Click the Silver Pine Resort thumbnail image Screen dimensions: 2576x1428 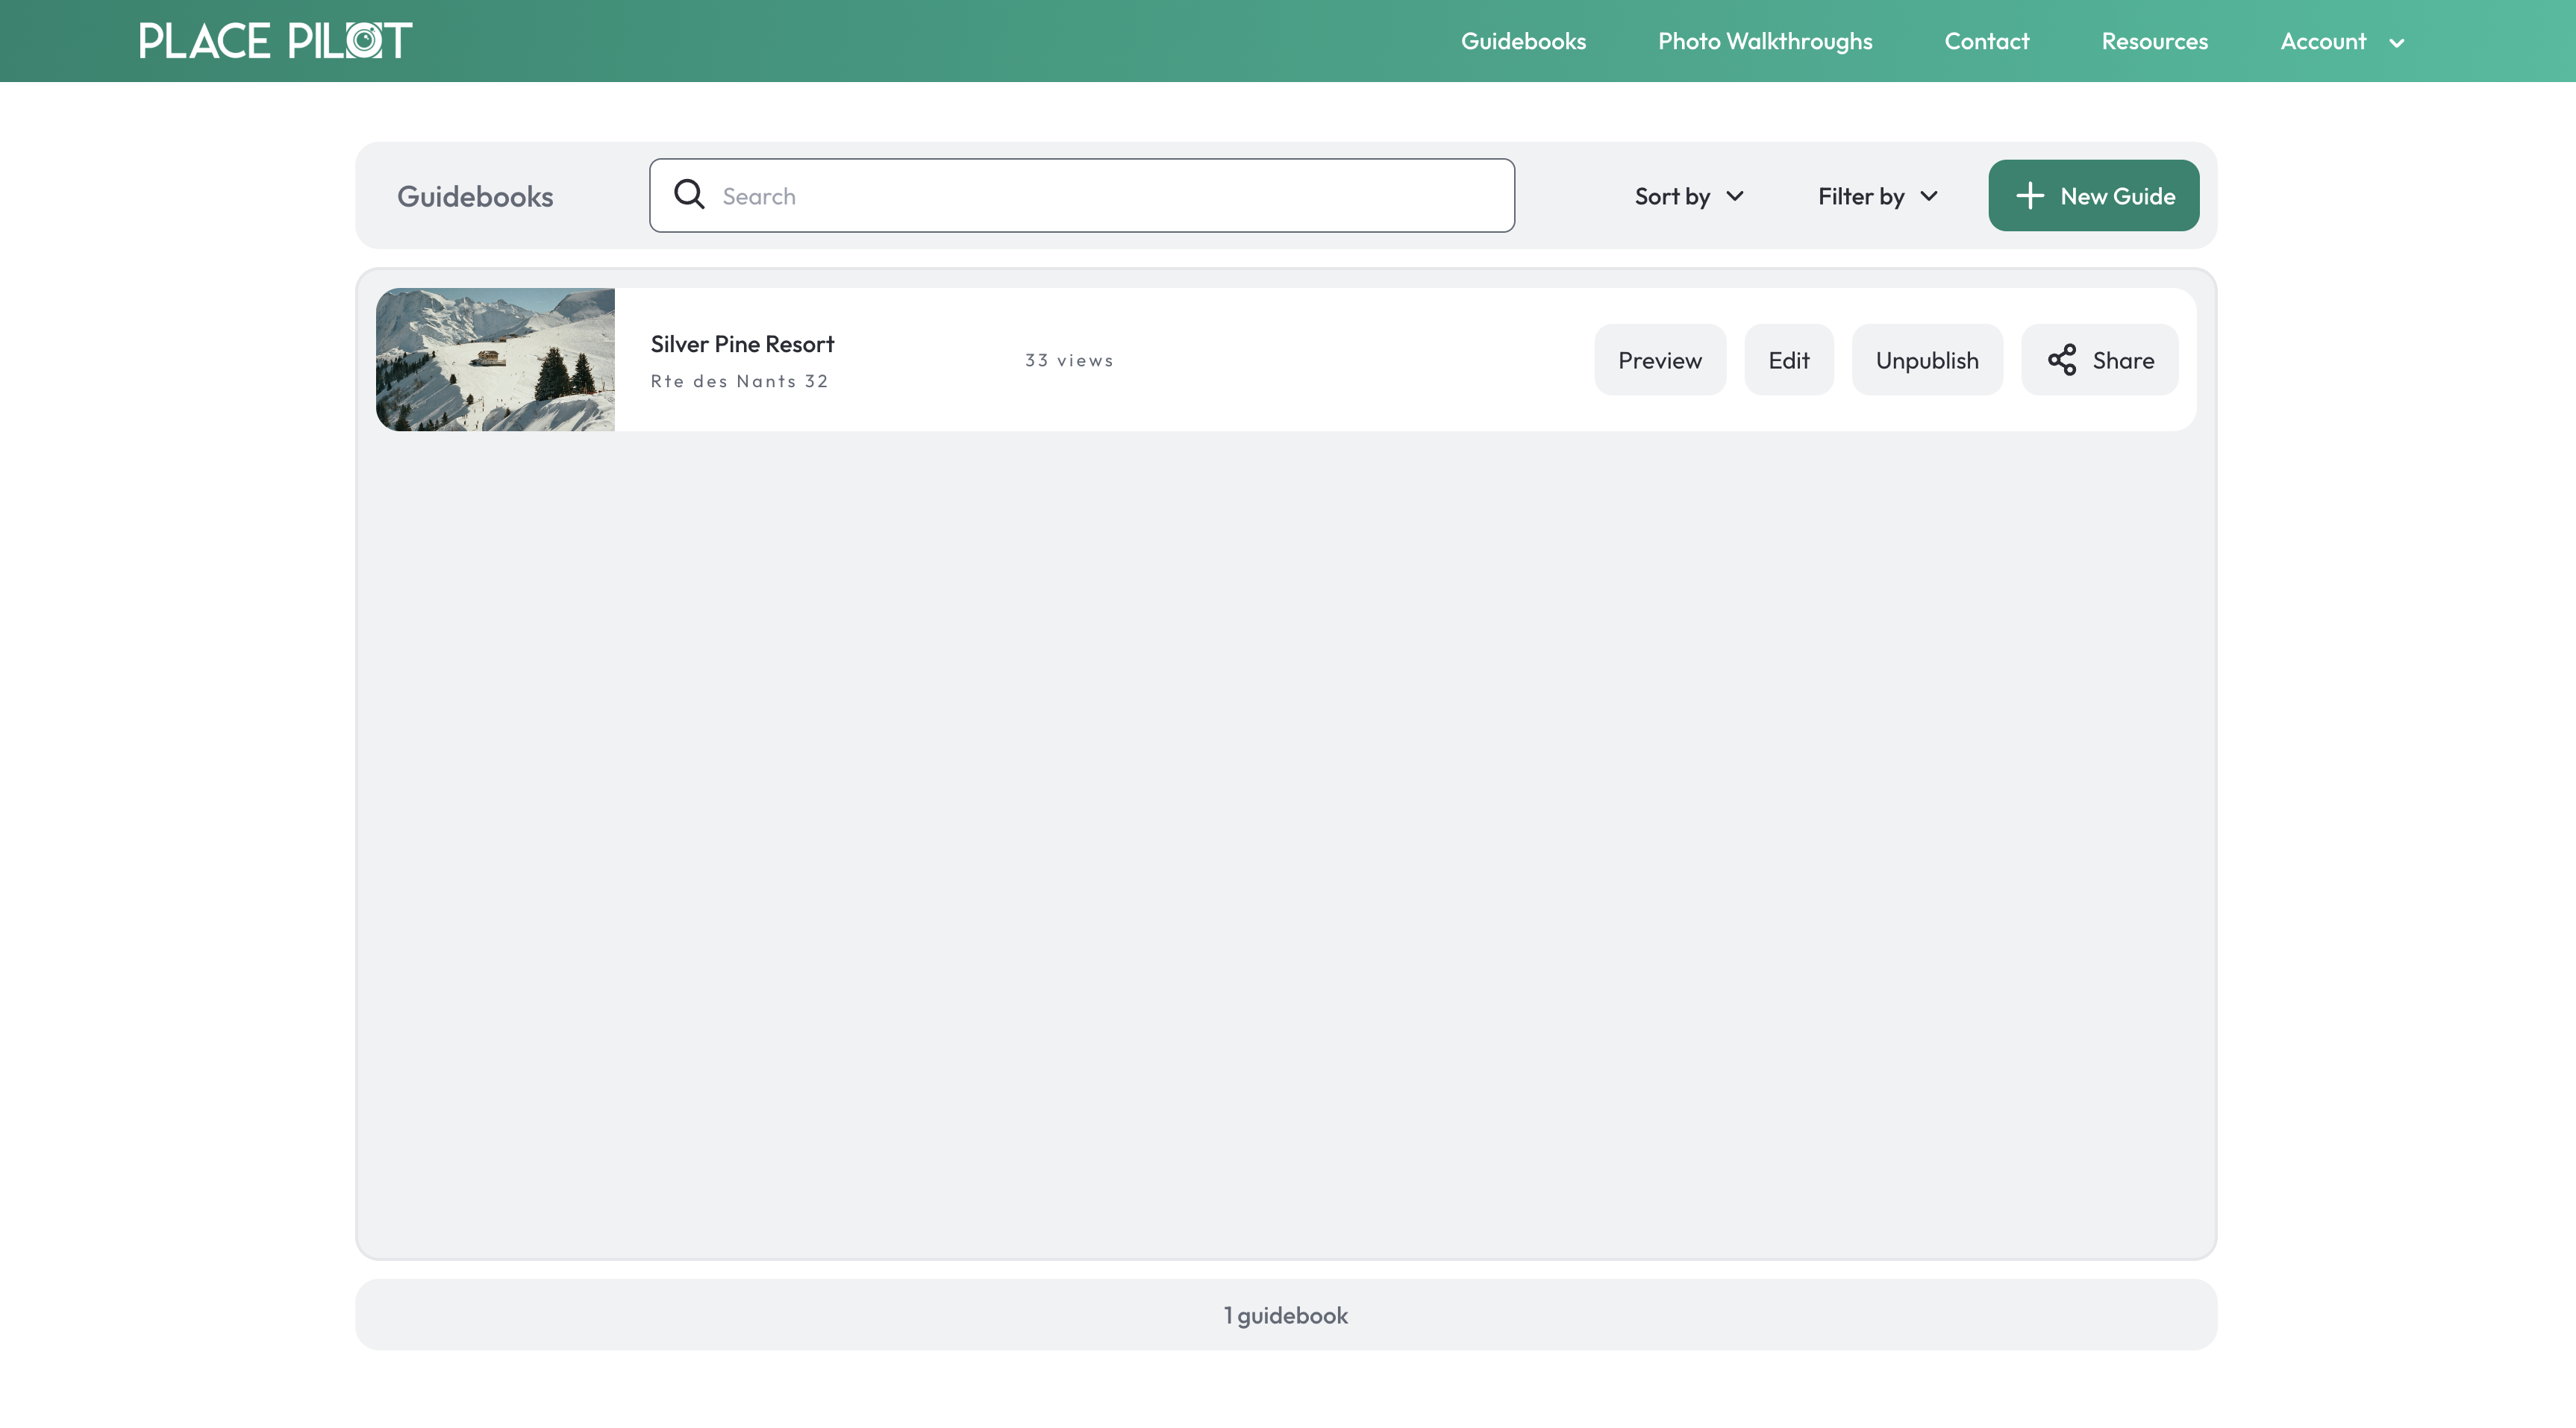495,359
